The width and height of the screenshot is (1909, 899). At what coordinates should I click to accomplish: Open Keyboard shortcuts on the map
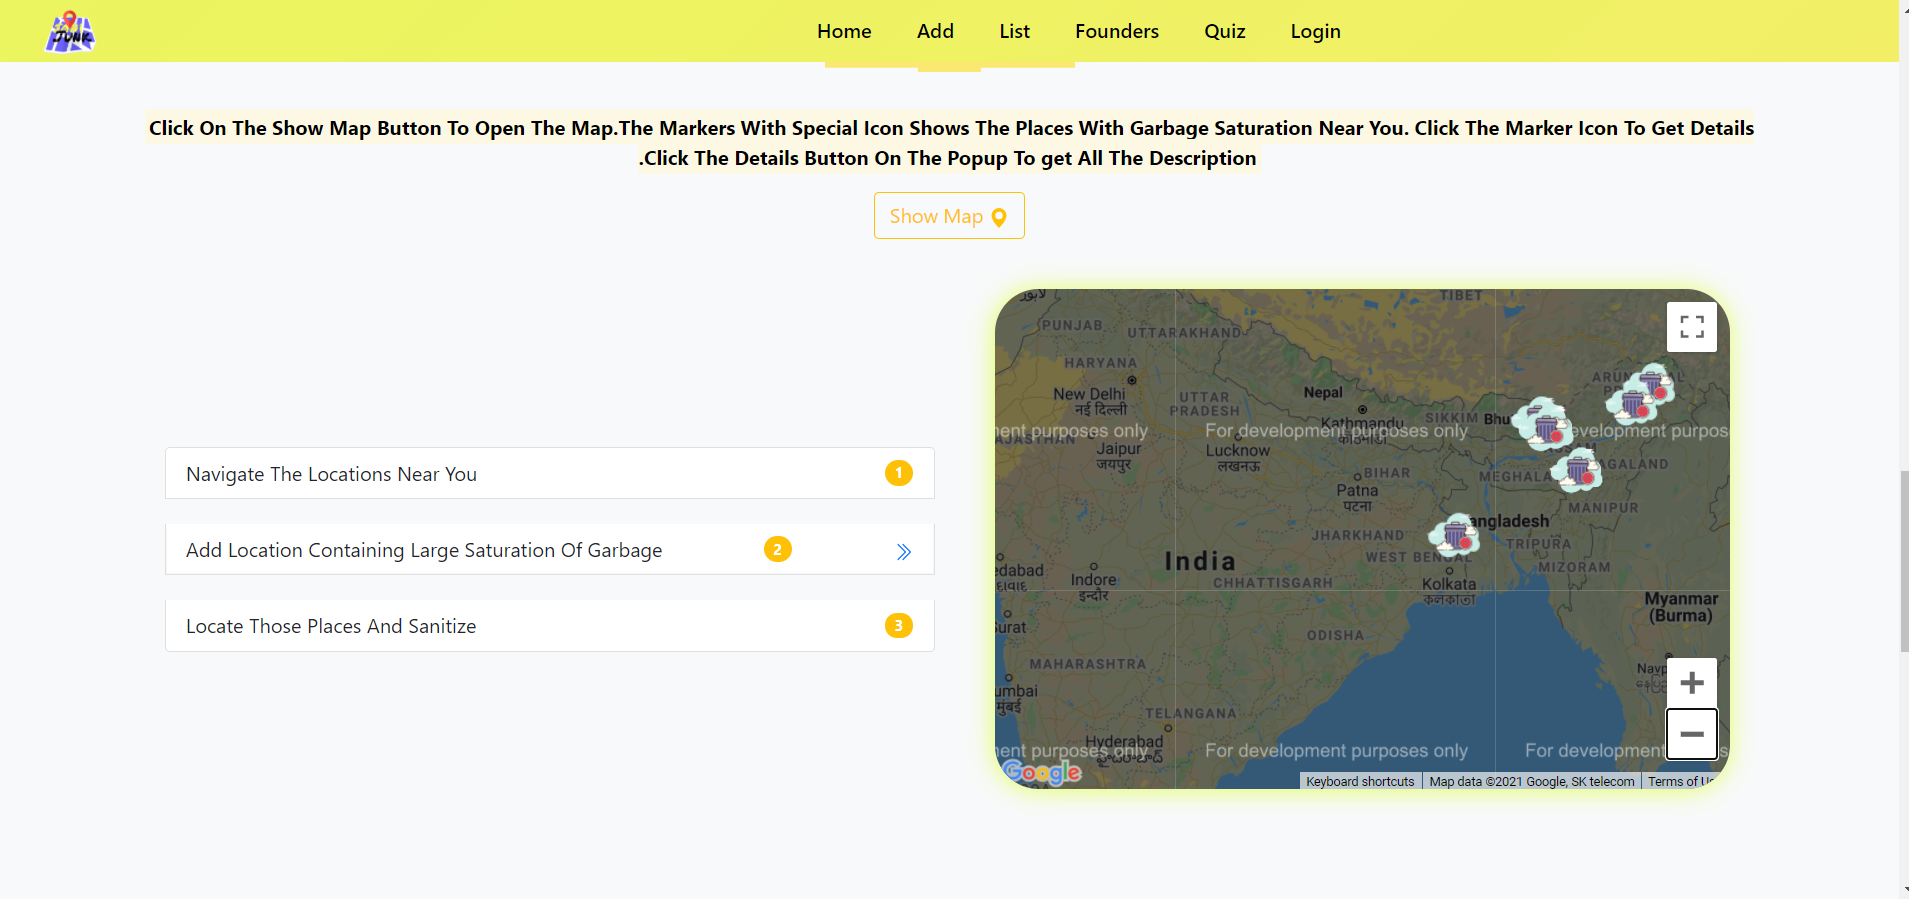(x=1360, y=781)
